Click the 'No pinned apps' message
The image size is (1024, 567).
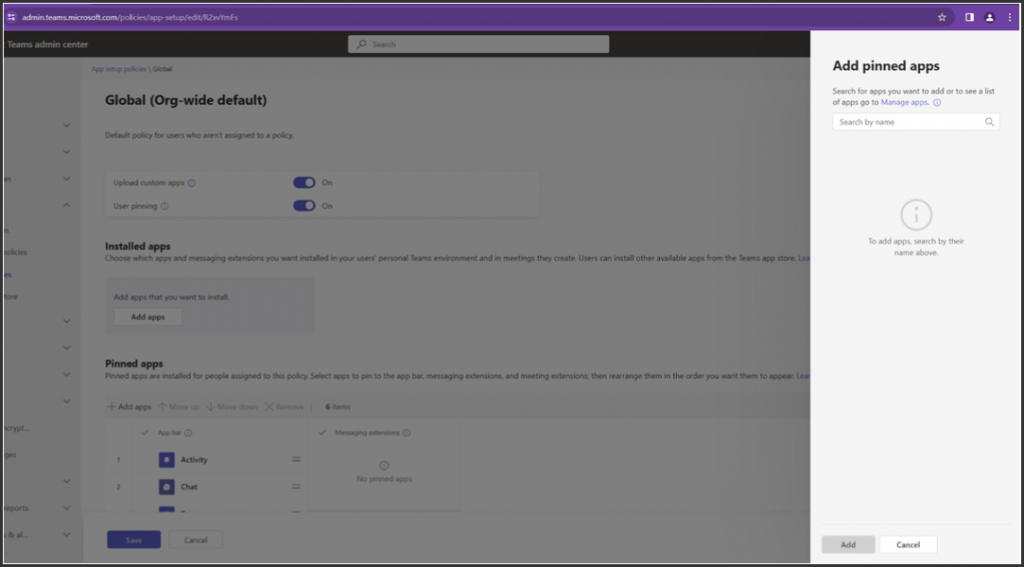click(x=384, y=479)
